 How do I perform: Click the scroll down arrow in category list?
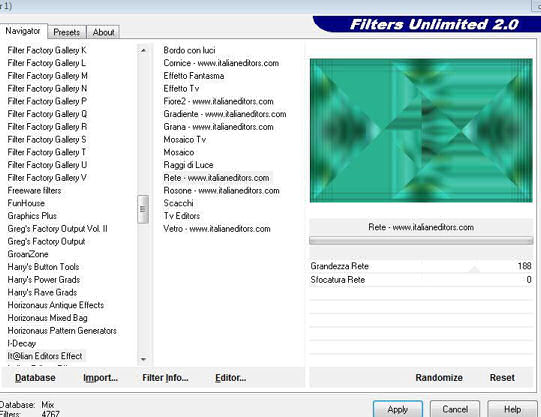click(x=143, y=359)
